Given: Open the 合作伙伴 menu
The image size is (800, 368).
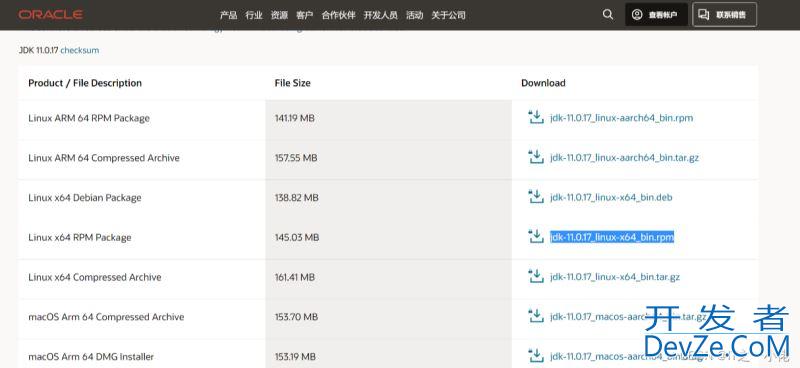Looking at the screenshot, I should click(x=338, y=15).
